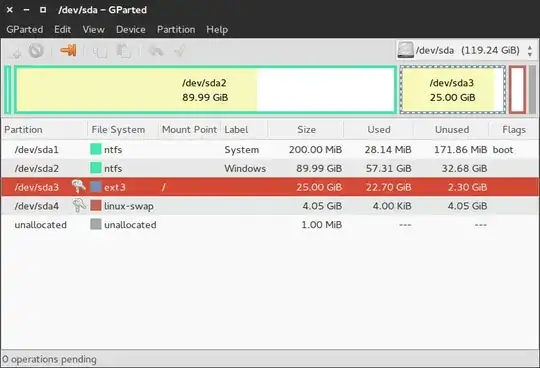Click the Paste partition toolbar icon
Image resolution: width=540 pixels, height=368 pixels.
pyautogui.click(x=124, y=51)
